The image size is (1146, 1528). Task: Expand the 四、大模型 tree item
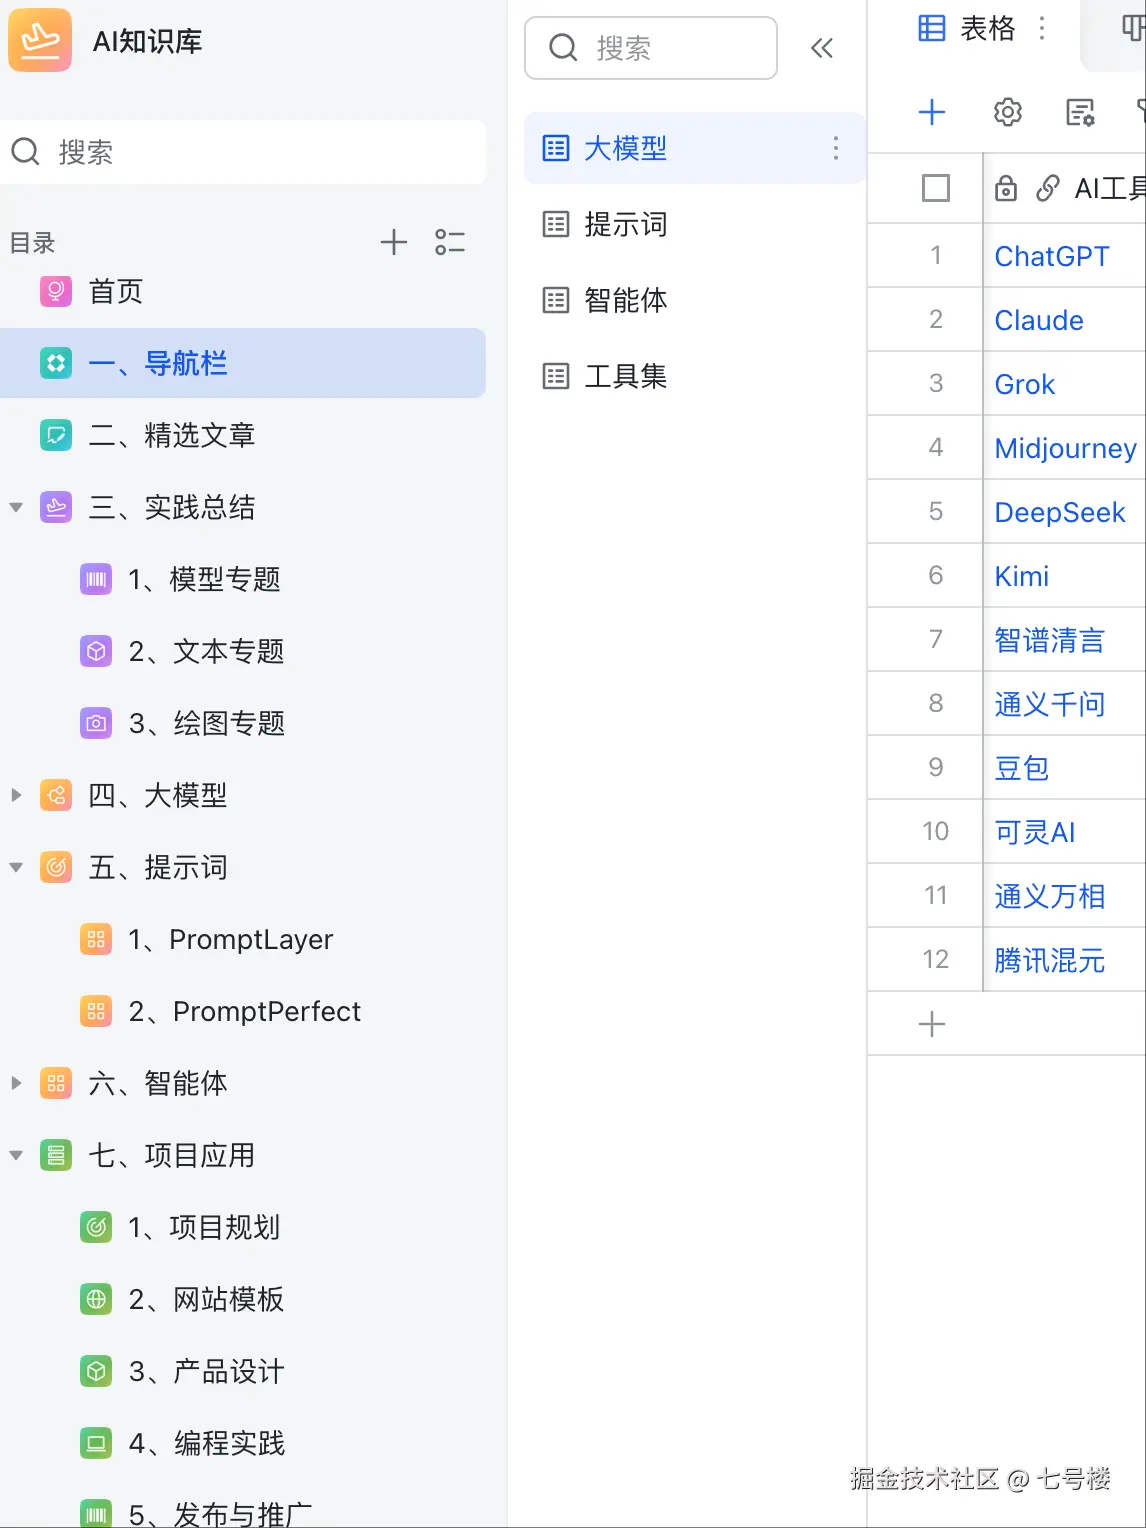pyautogui.click(x=16, y=795)
